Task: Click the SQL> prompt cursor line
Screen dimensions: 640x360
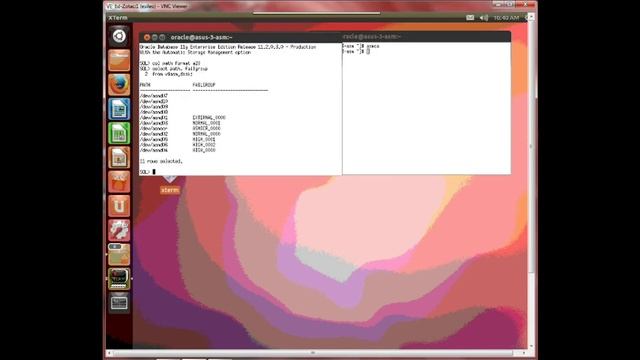Action: (x=148, y=172)
